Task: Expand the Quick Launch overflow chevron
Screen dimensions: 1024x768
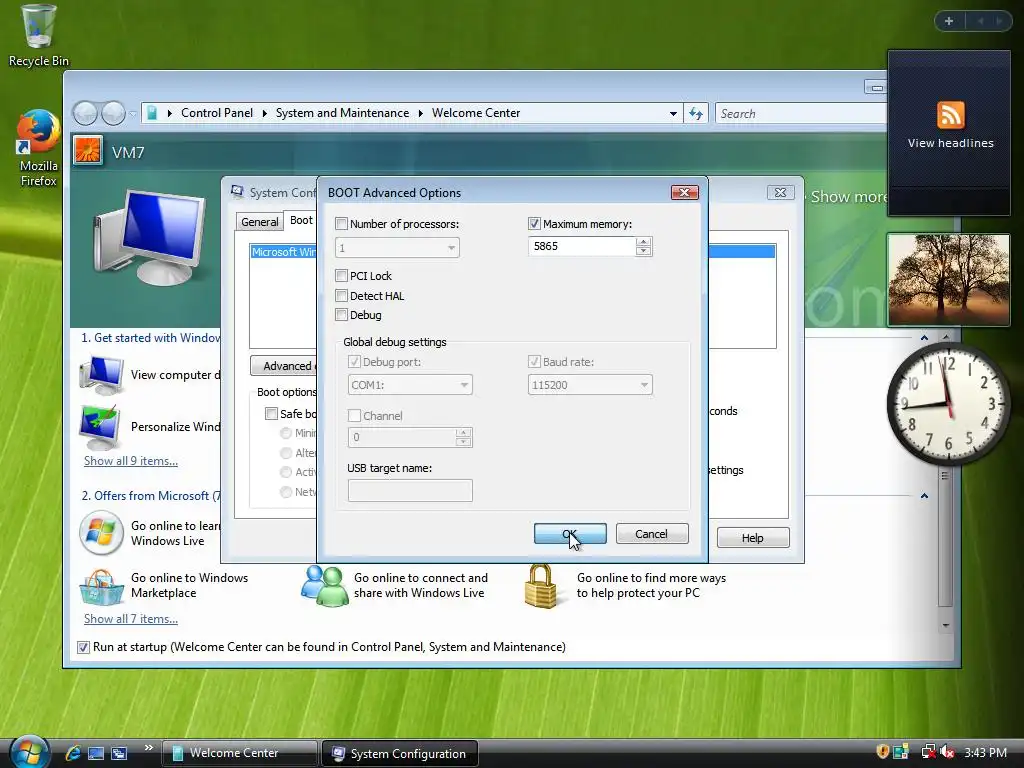Action: [149, 748]
